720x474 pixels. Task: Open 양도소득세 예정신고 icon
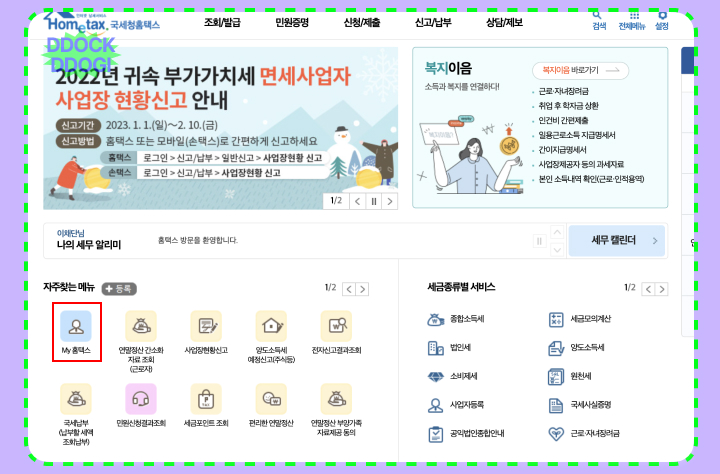coord(271,326)
